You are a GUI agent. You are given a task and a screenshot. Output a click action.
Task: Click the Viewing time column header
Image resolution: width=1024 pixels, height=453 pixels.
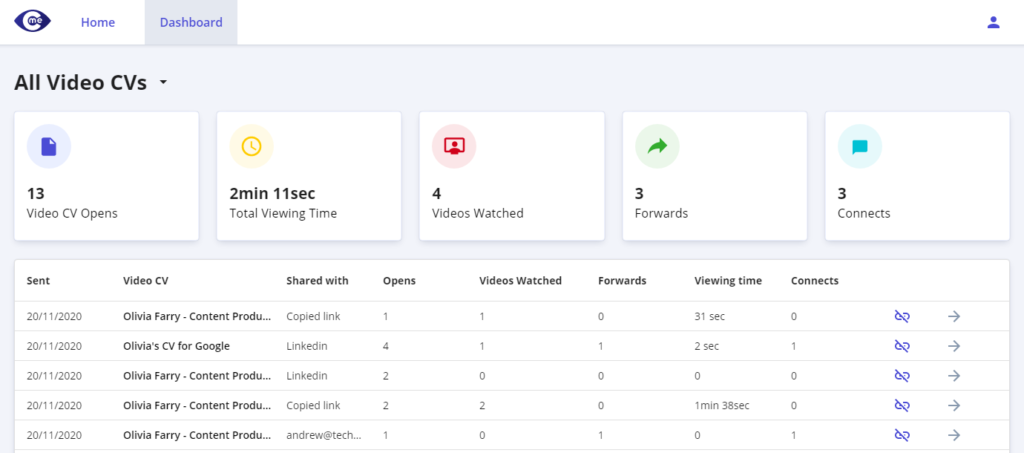coord(728,281)
